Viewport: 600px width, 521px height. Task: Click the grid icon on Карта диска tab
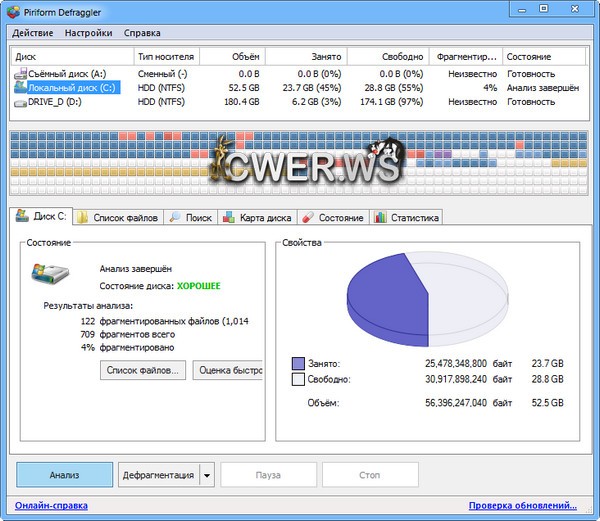click(x=230, y=217)
